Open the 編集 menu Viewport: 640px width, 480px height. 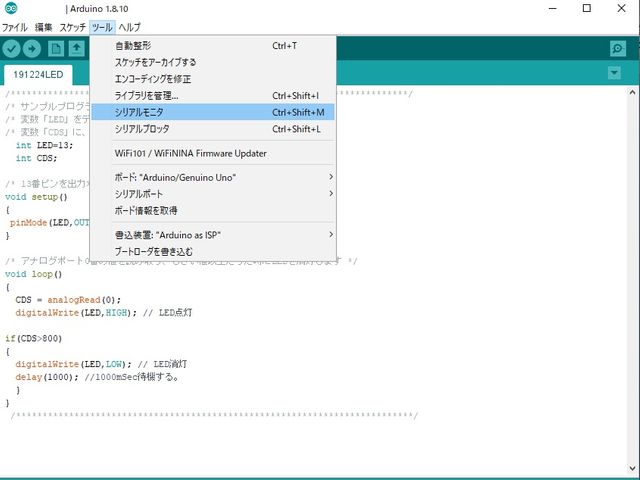tap(44, 27)
